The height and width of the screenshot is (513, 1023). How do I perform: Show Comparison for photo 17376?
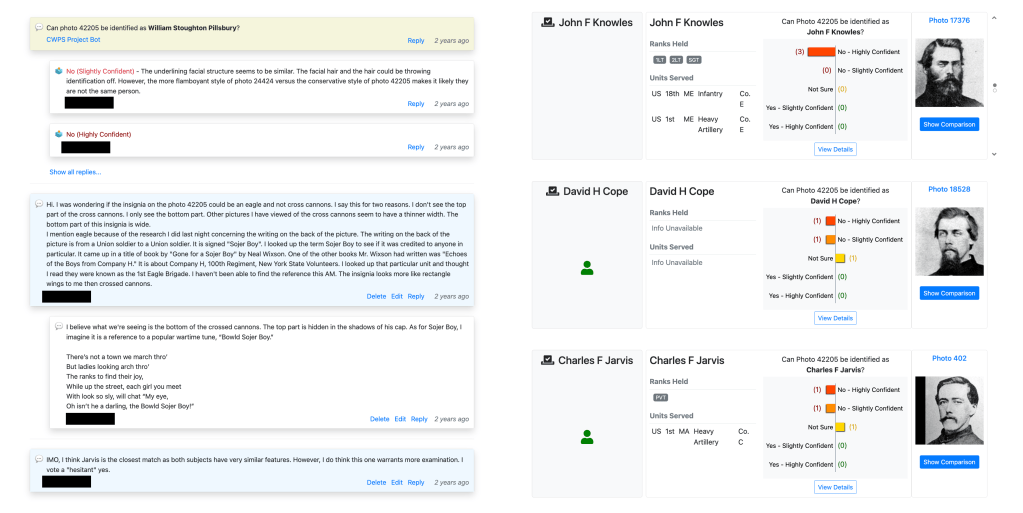(949, 125)
